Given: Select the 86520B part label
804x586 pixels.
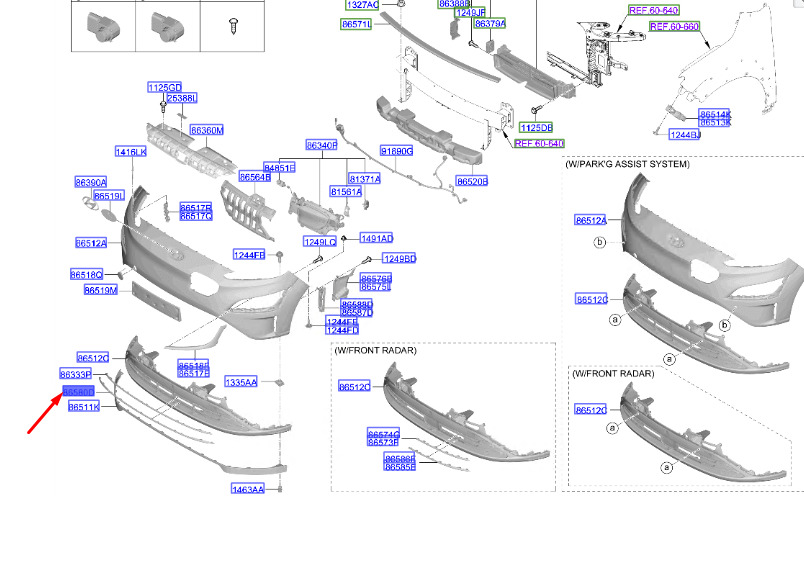Looking at the screenshot, I should click(x=472, y=181).
